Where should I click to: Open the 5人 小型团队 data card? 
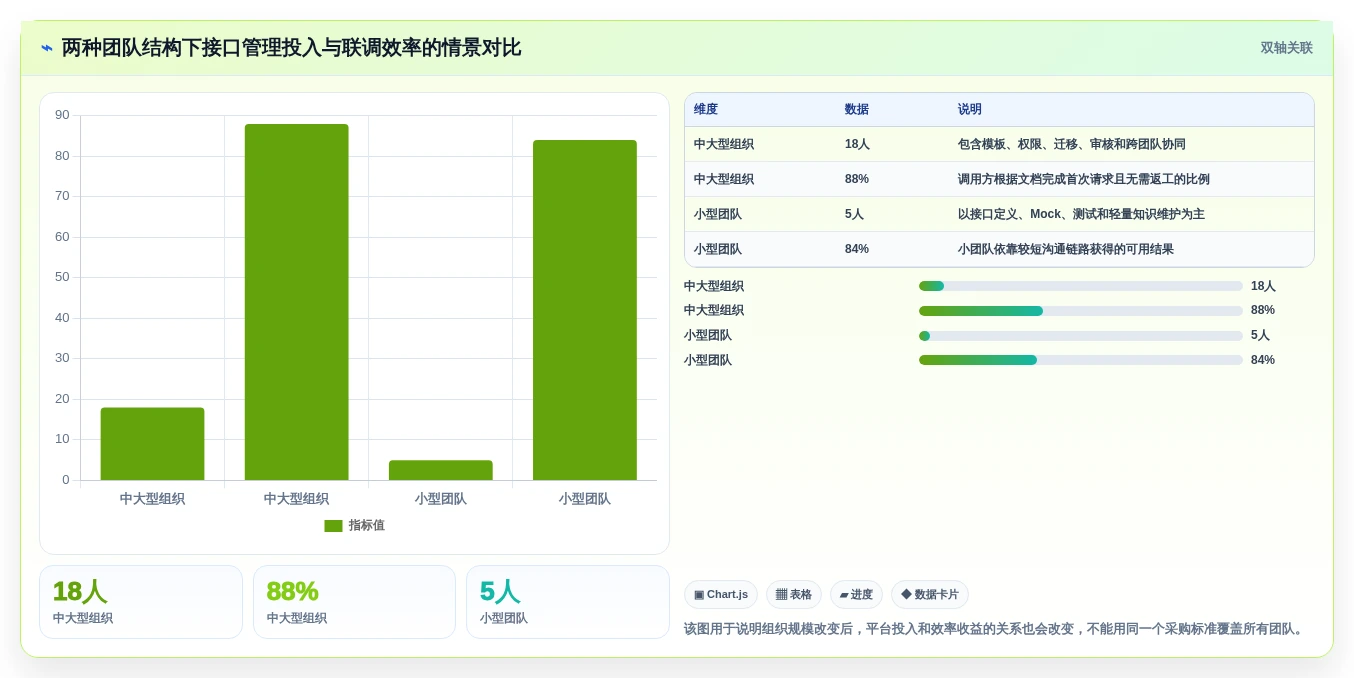click(568, 602)
